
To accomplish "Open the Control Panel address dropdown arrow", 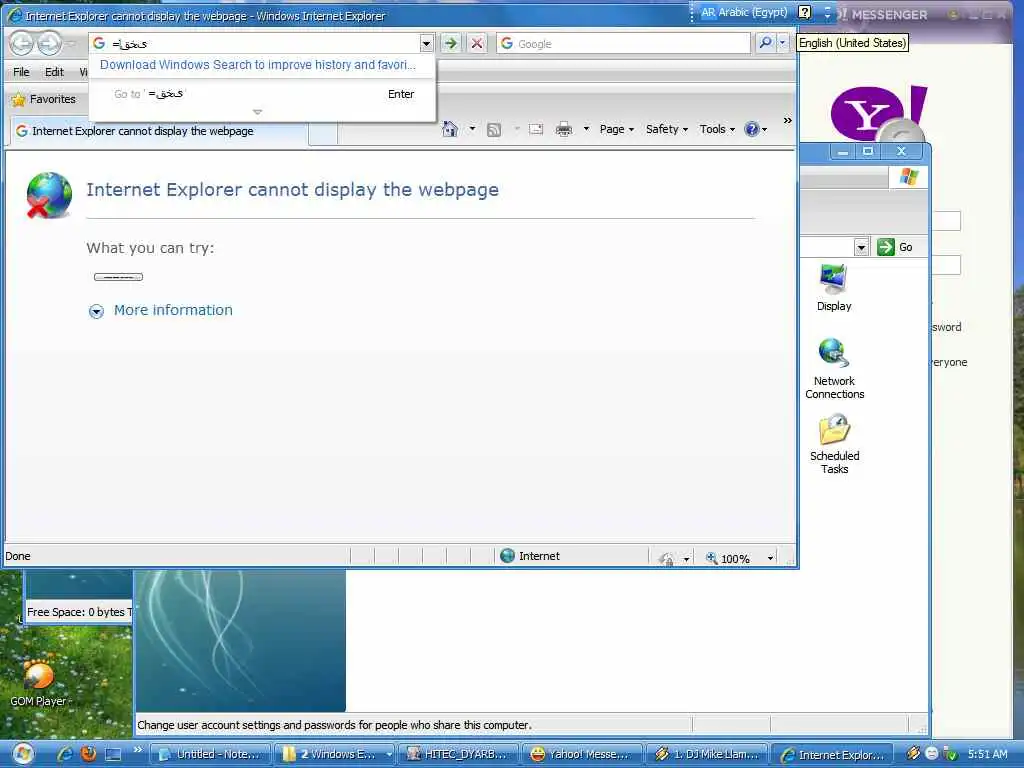I will click(x=861, y=248).
